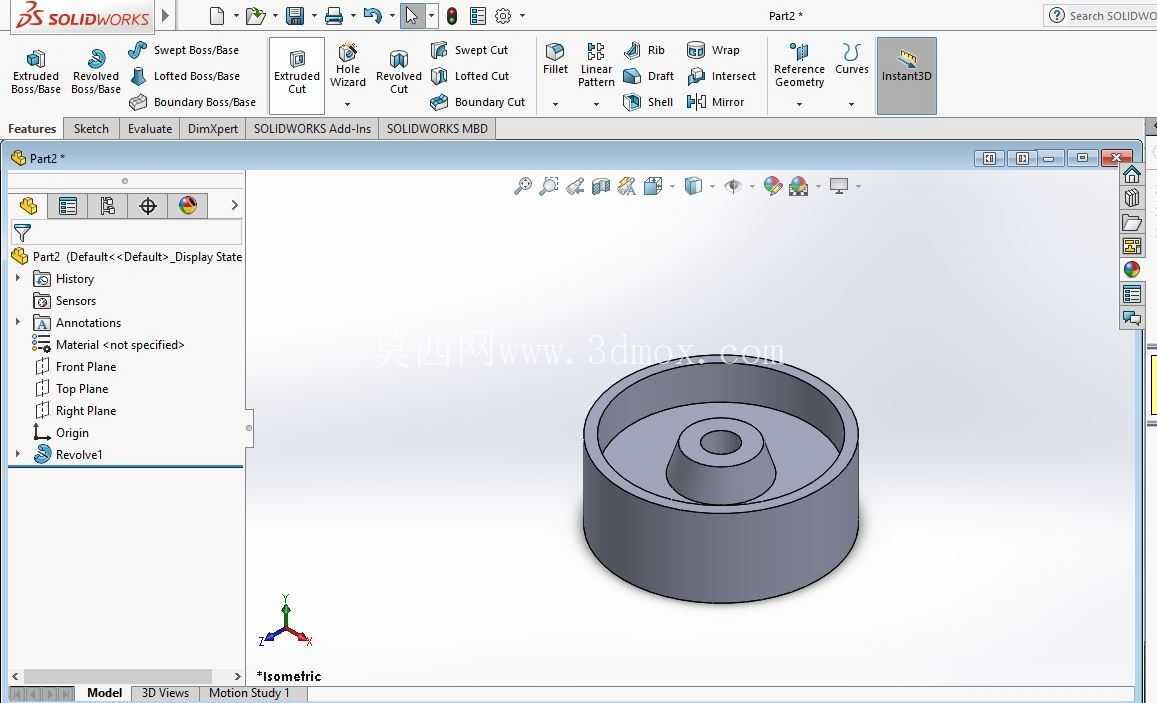Image resolution: width=1157 pixels, height=703 pixels.
Task: Click the Section View icon
Action: coord(601,186)
